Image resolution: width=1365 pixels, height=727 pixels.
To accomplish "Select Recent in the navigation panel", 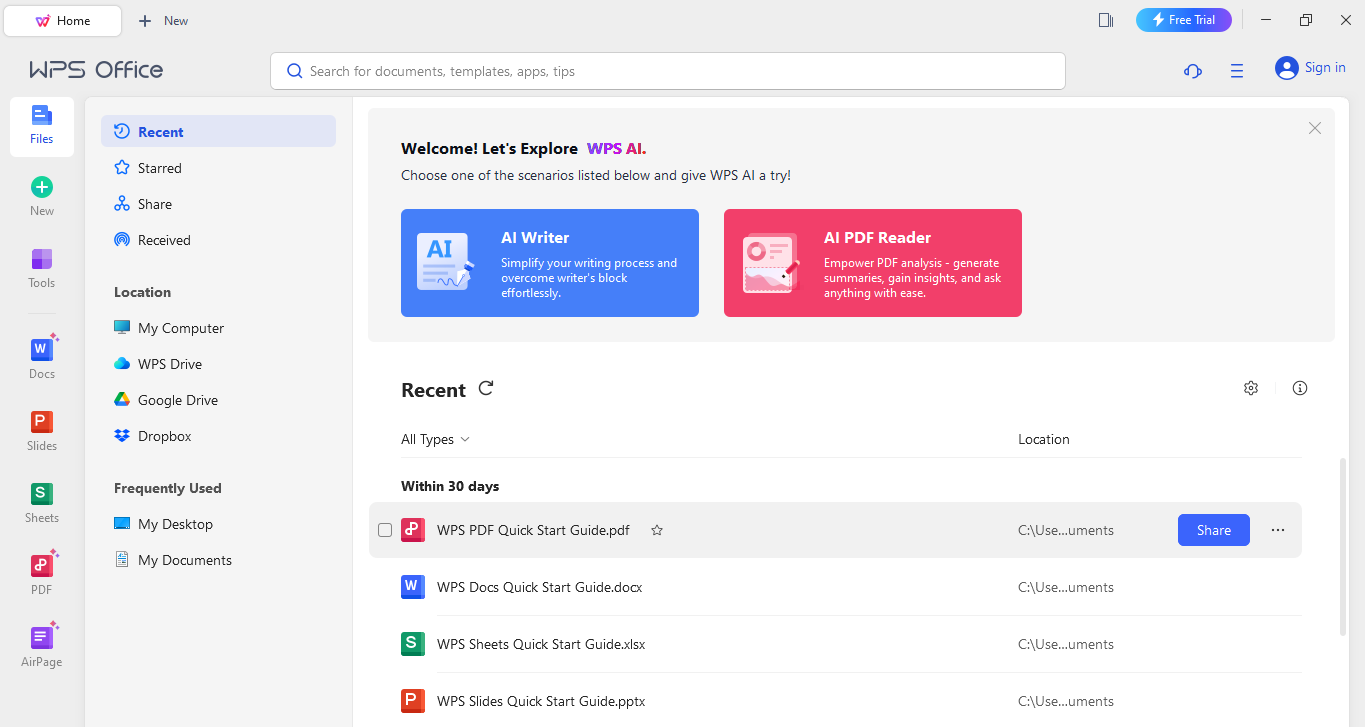I will tap(218, 132).
